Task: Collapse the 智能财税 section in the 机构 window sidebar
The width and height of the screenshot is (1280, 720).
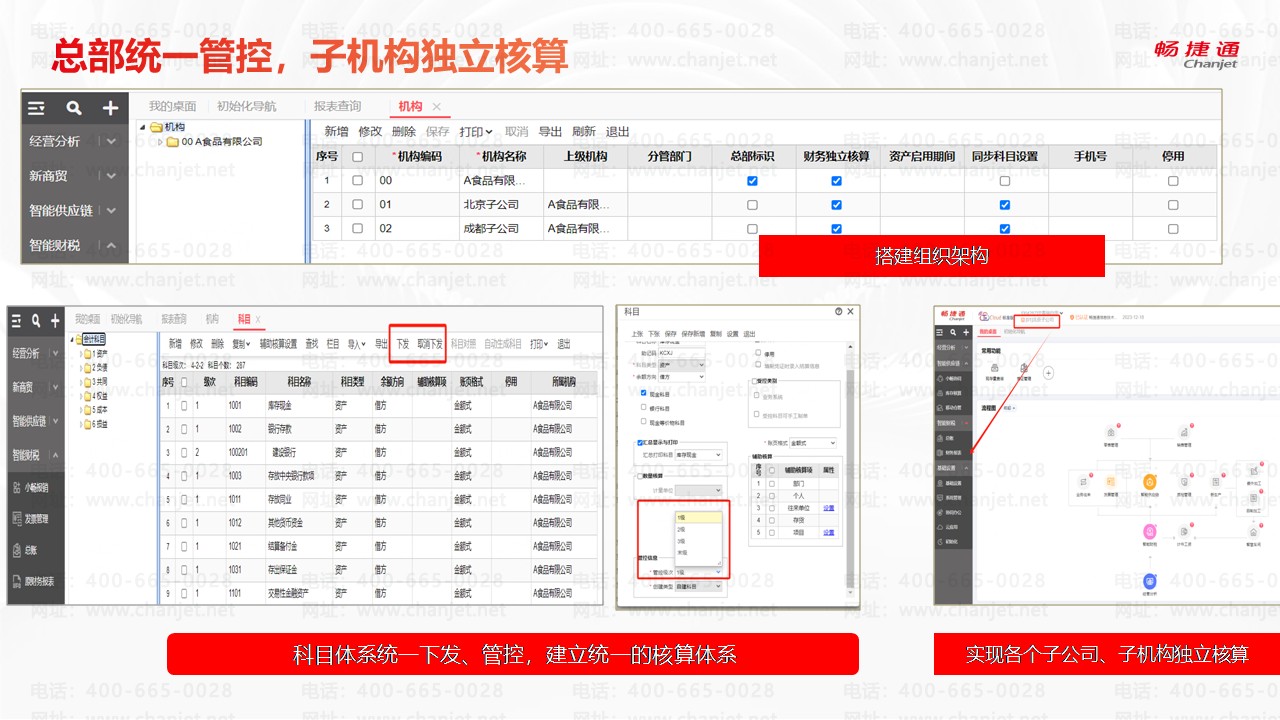Action: [111, 245]
